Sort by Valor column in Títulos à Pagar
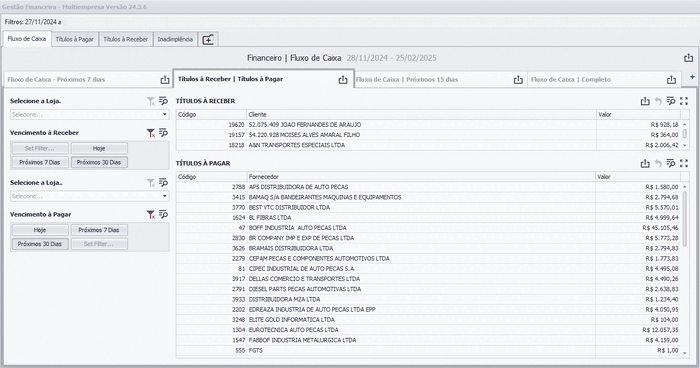700x368 pixels. pyautogui.click(x=638, y=177)
